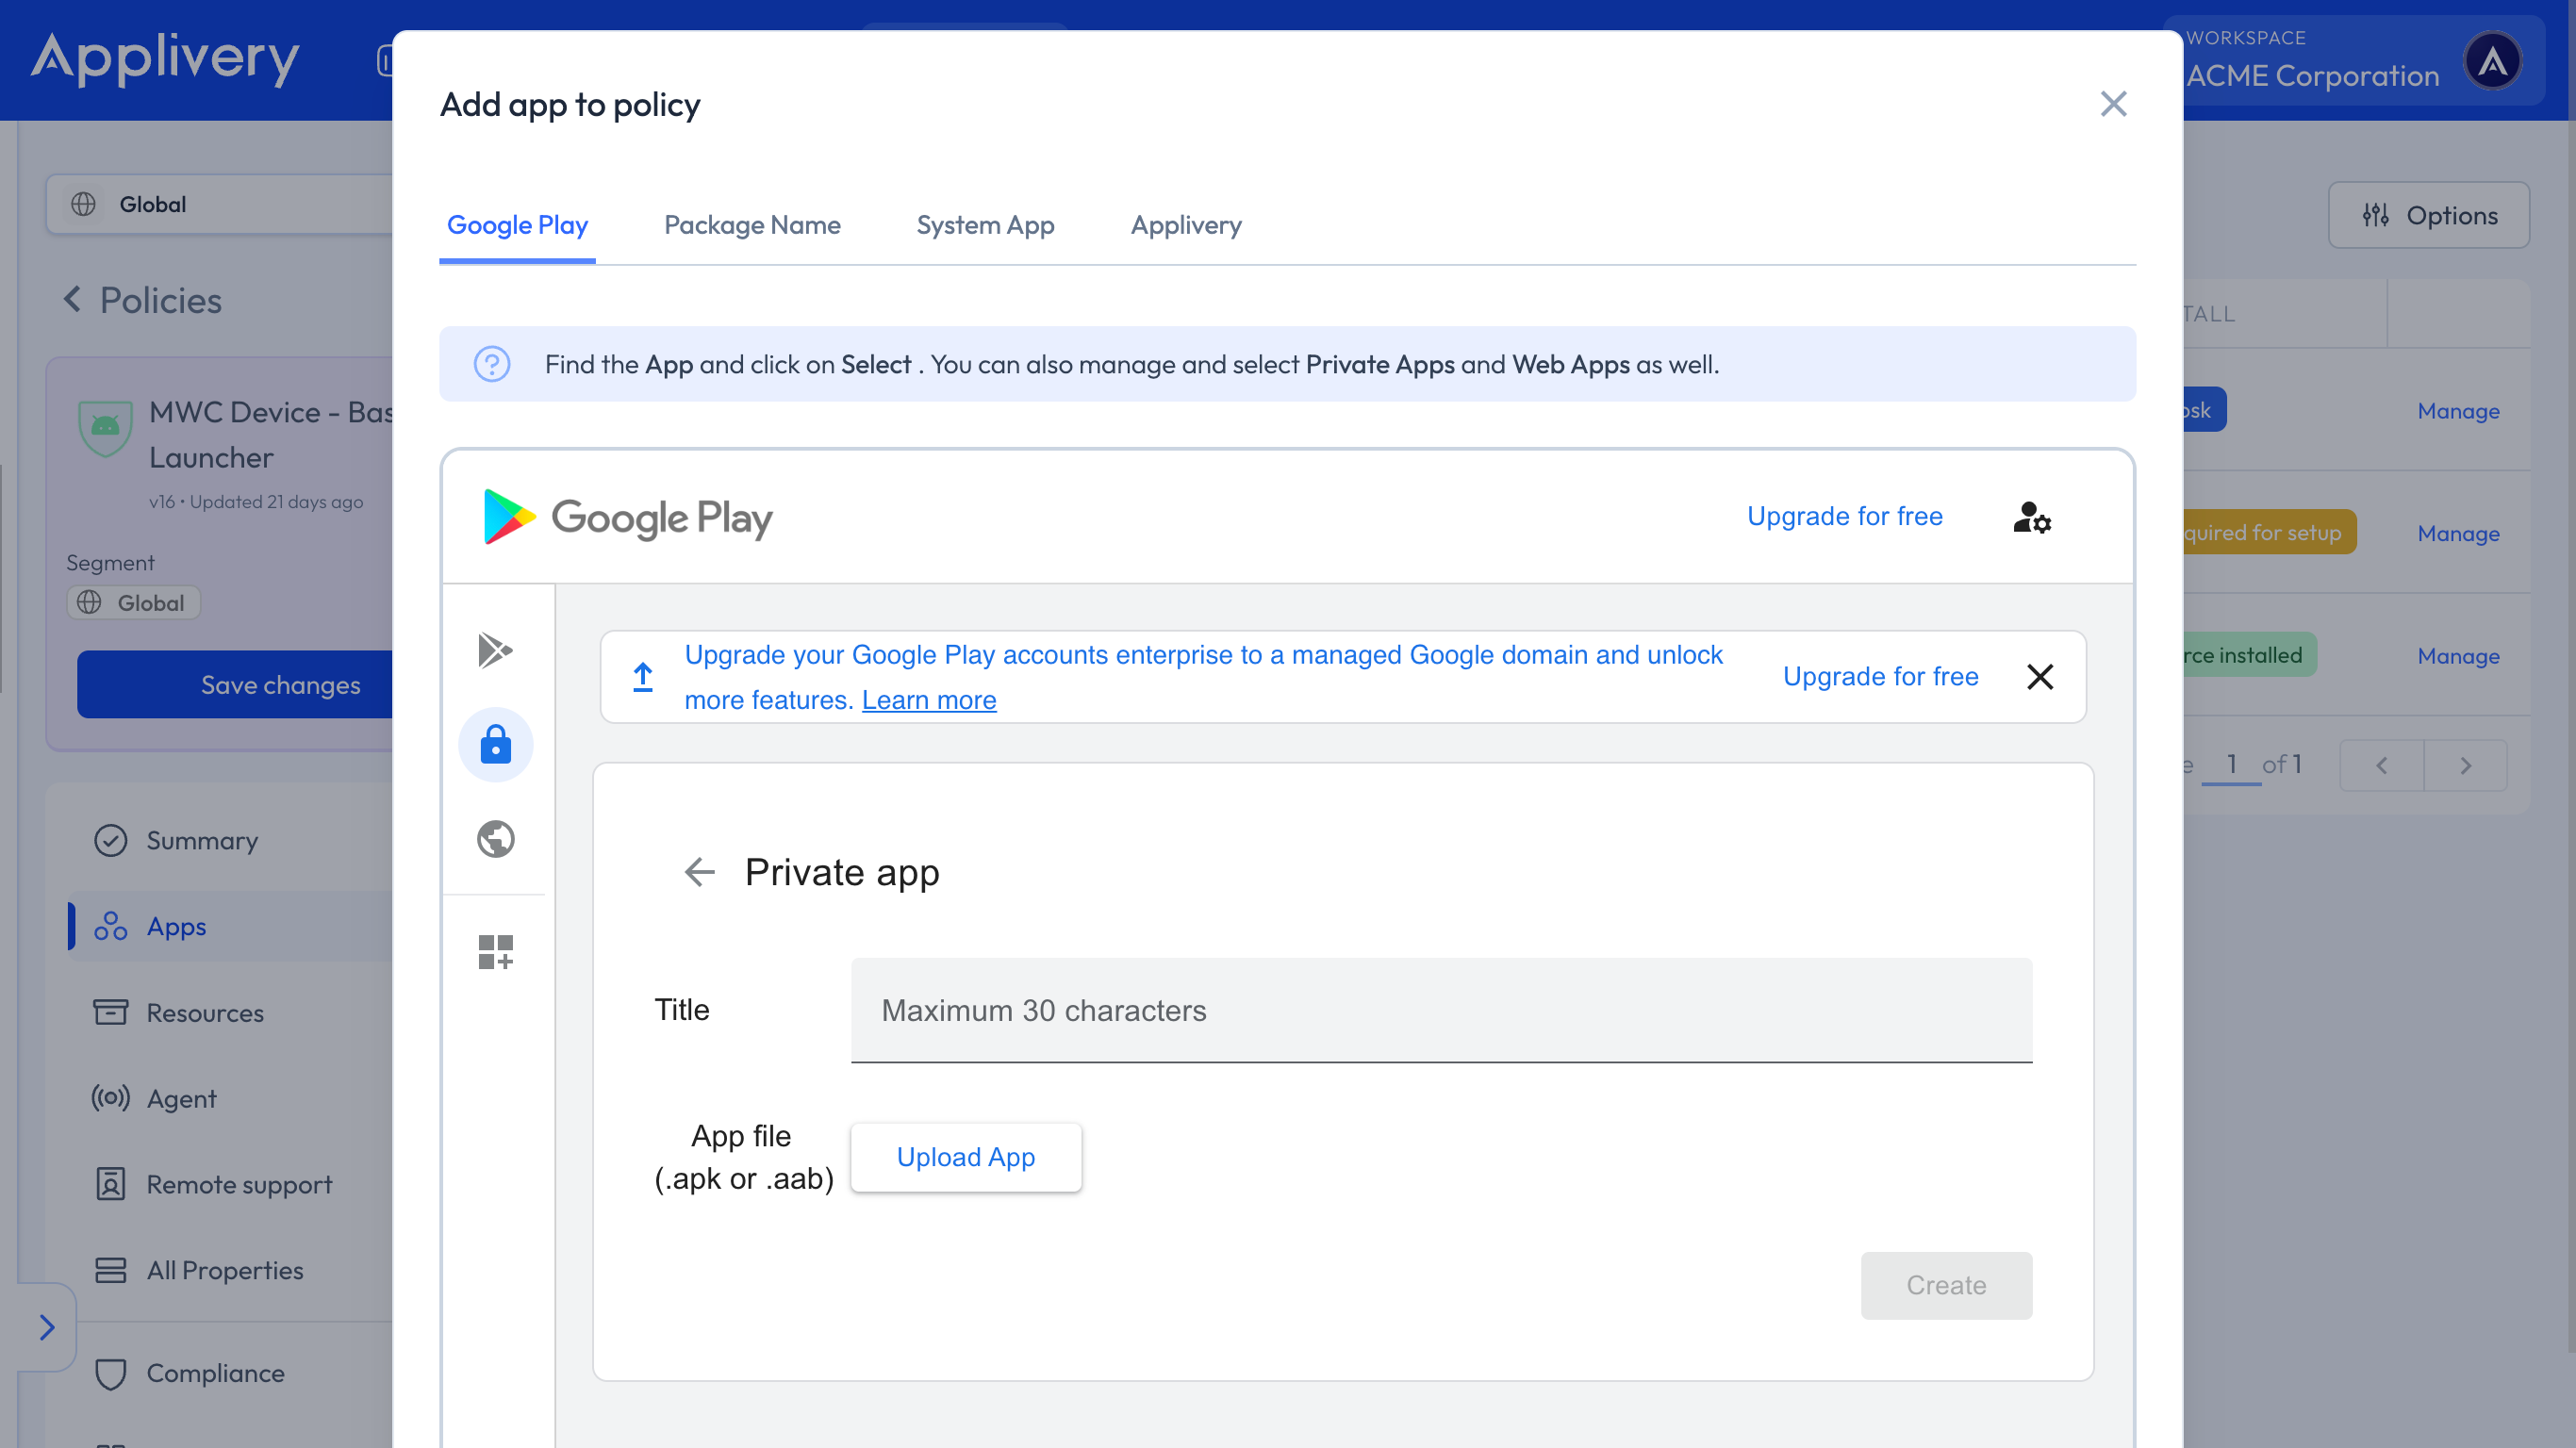Open Web apps via the globe icon

pyautogui.click(x=496, y=839)
